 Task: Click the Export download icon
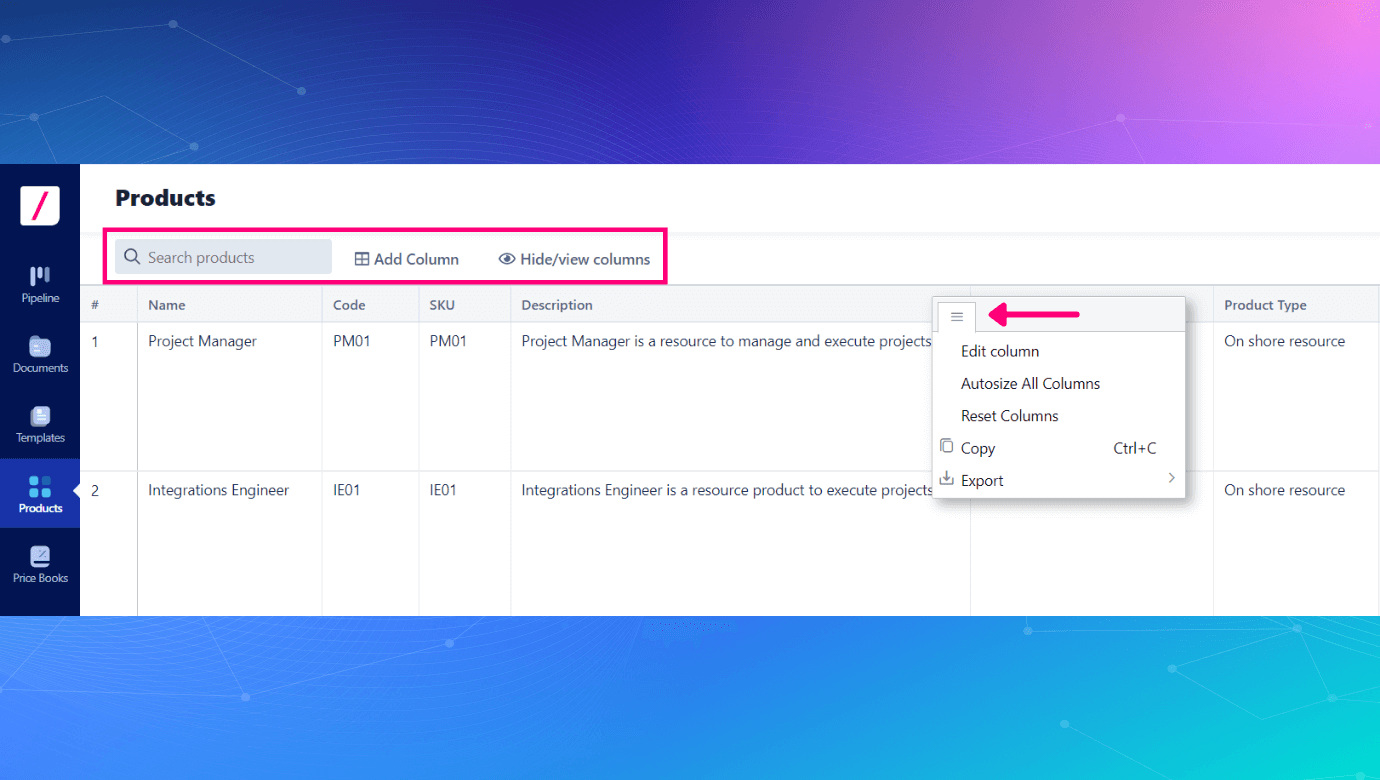point(947,479)
